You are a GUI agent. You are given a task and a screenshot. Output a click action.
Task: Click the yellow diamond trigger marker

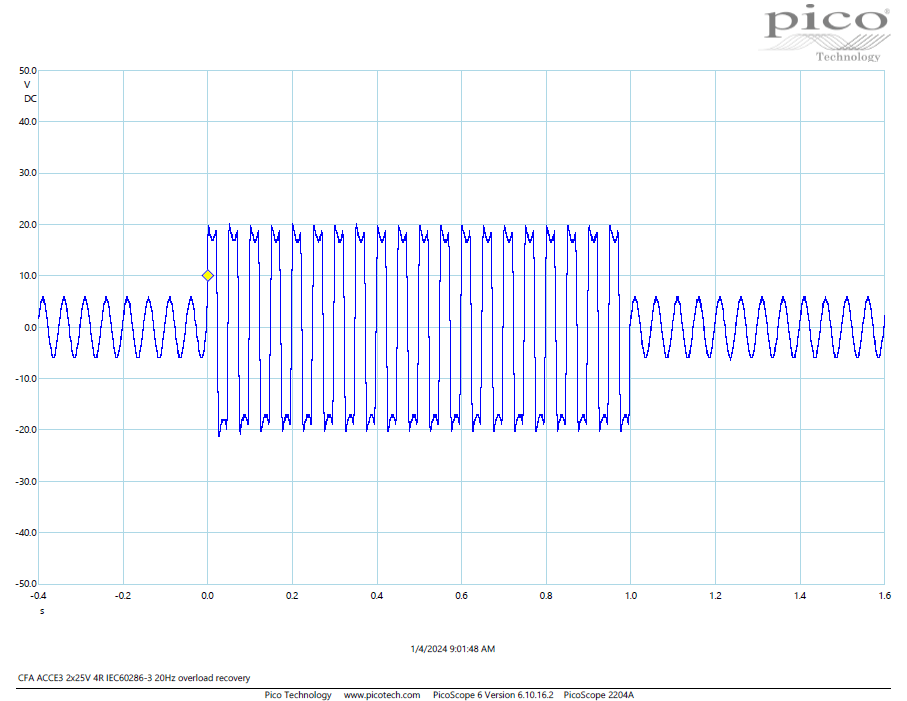point(208,276)
